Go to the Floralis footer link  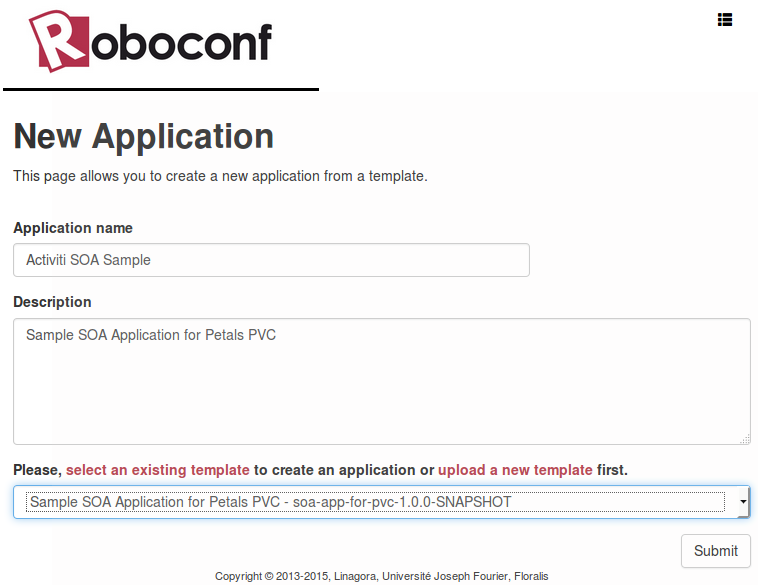tap(531, 576)
